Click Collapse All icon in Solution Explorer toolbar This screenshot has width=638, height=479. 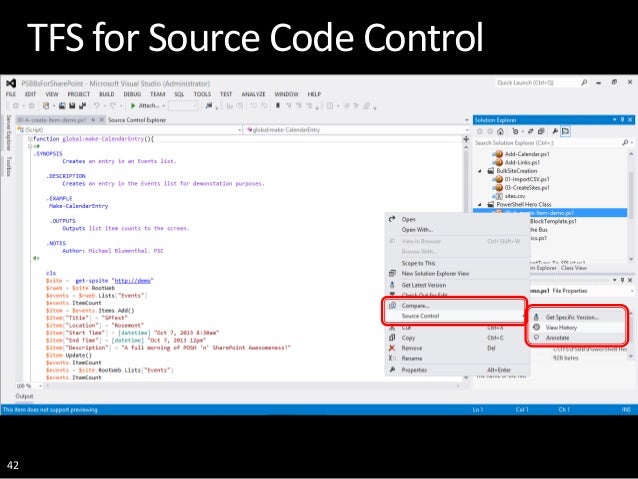541,131
